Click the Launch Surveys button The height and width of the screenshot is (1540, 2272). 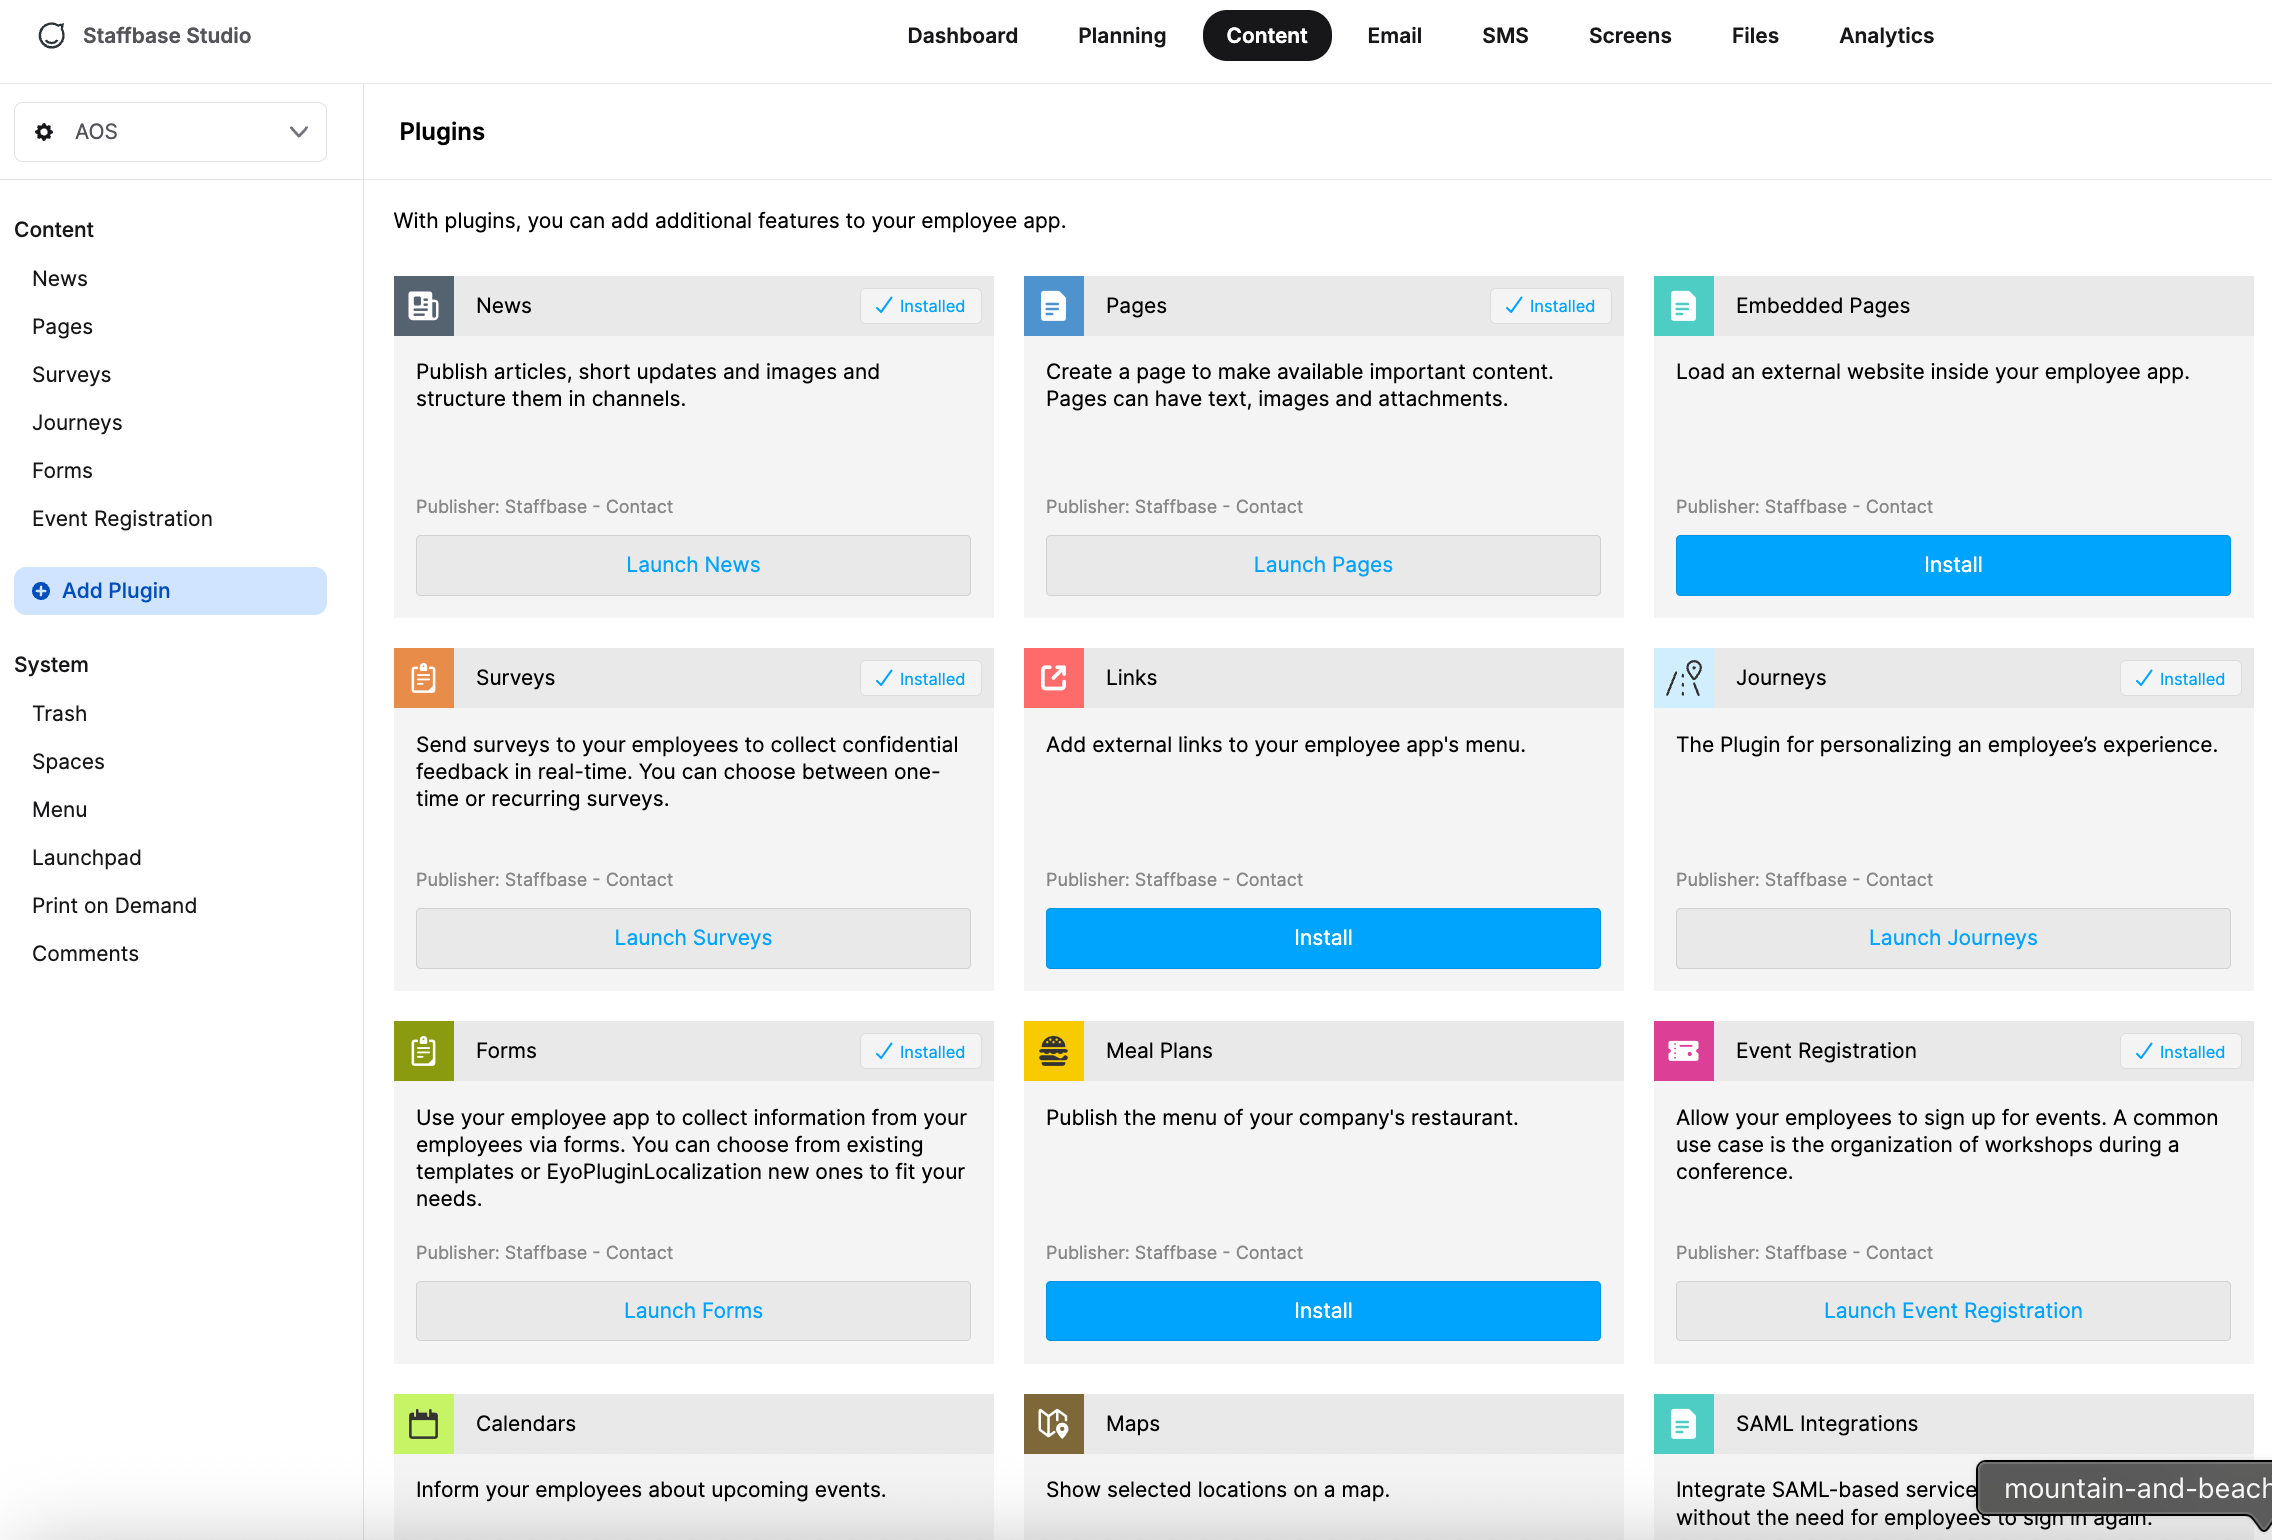693,938
